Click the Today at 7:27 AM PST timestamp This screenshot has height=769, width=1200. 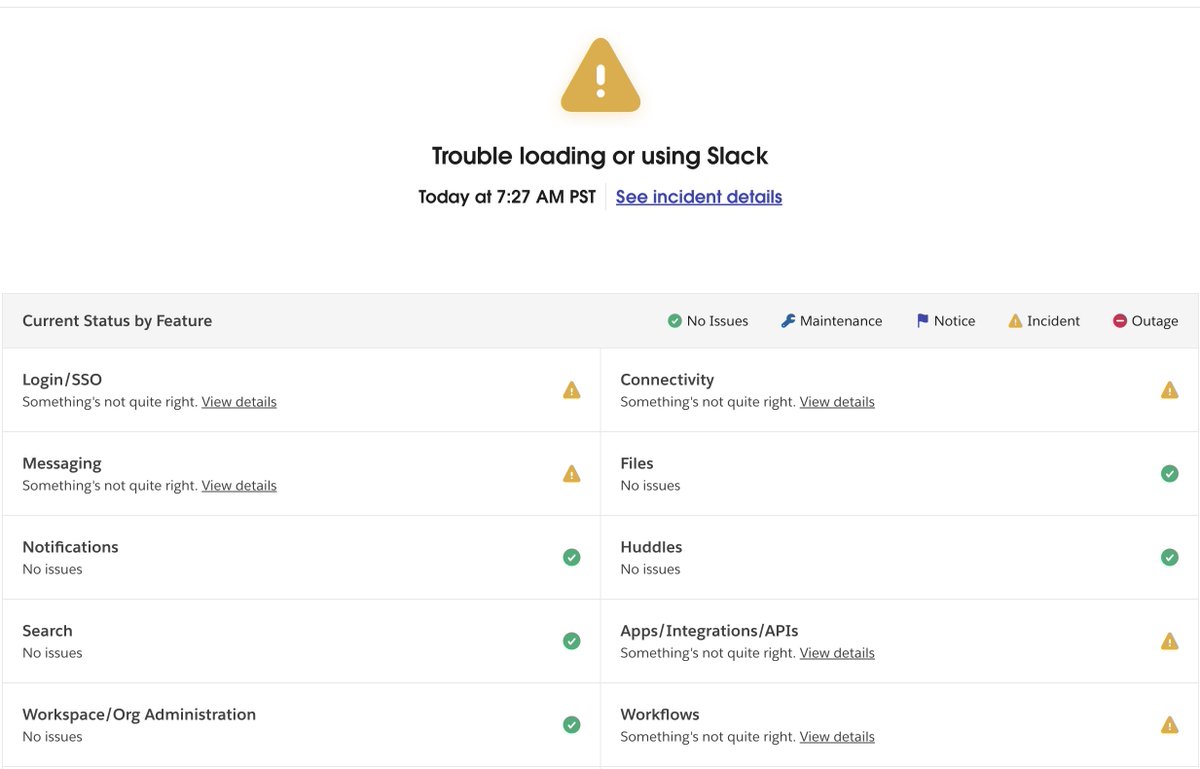tap(507, 197)
